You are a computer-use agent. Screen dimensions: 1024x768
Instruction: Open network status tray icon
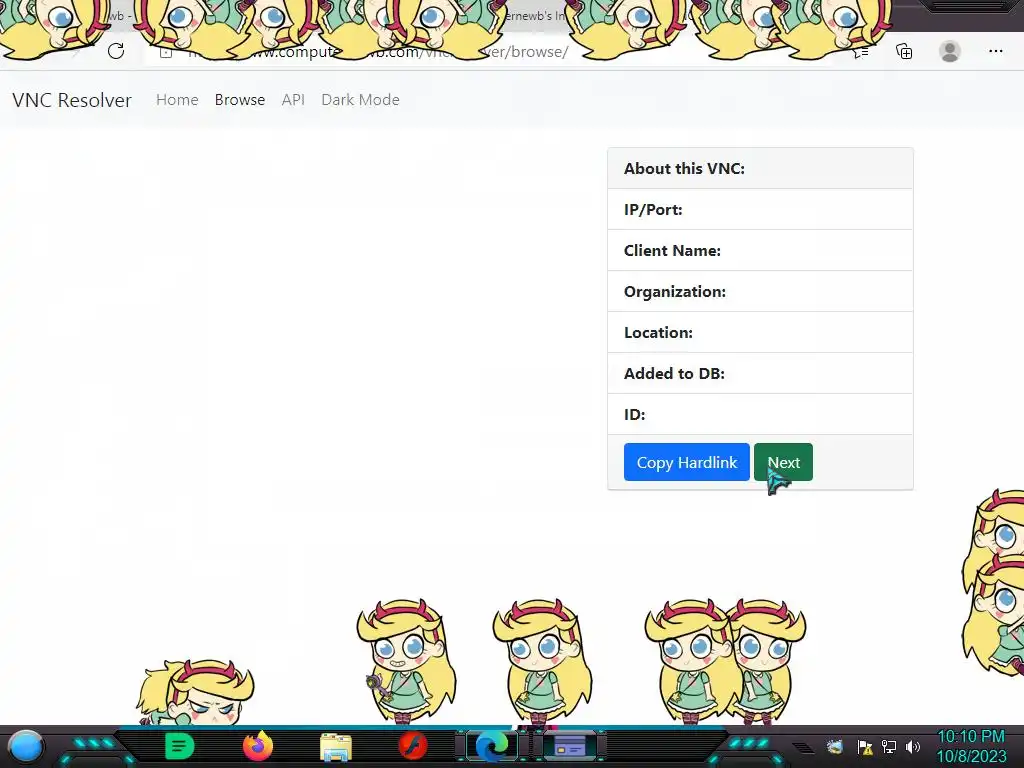pos(889,747)
